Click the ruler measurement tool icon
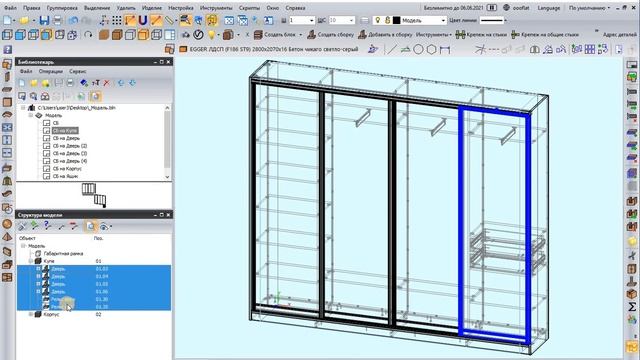This screenshot has height=360, width=640. pos(169,20)
